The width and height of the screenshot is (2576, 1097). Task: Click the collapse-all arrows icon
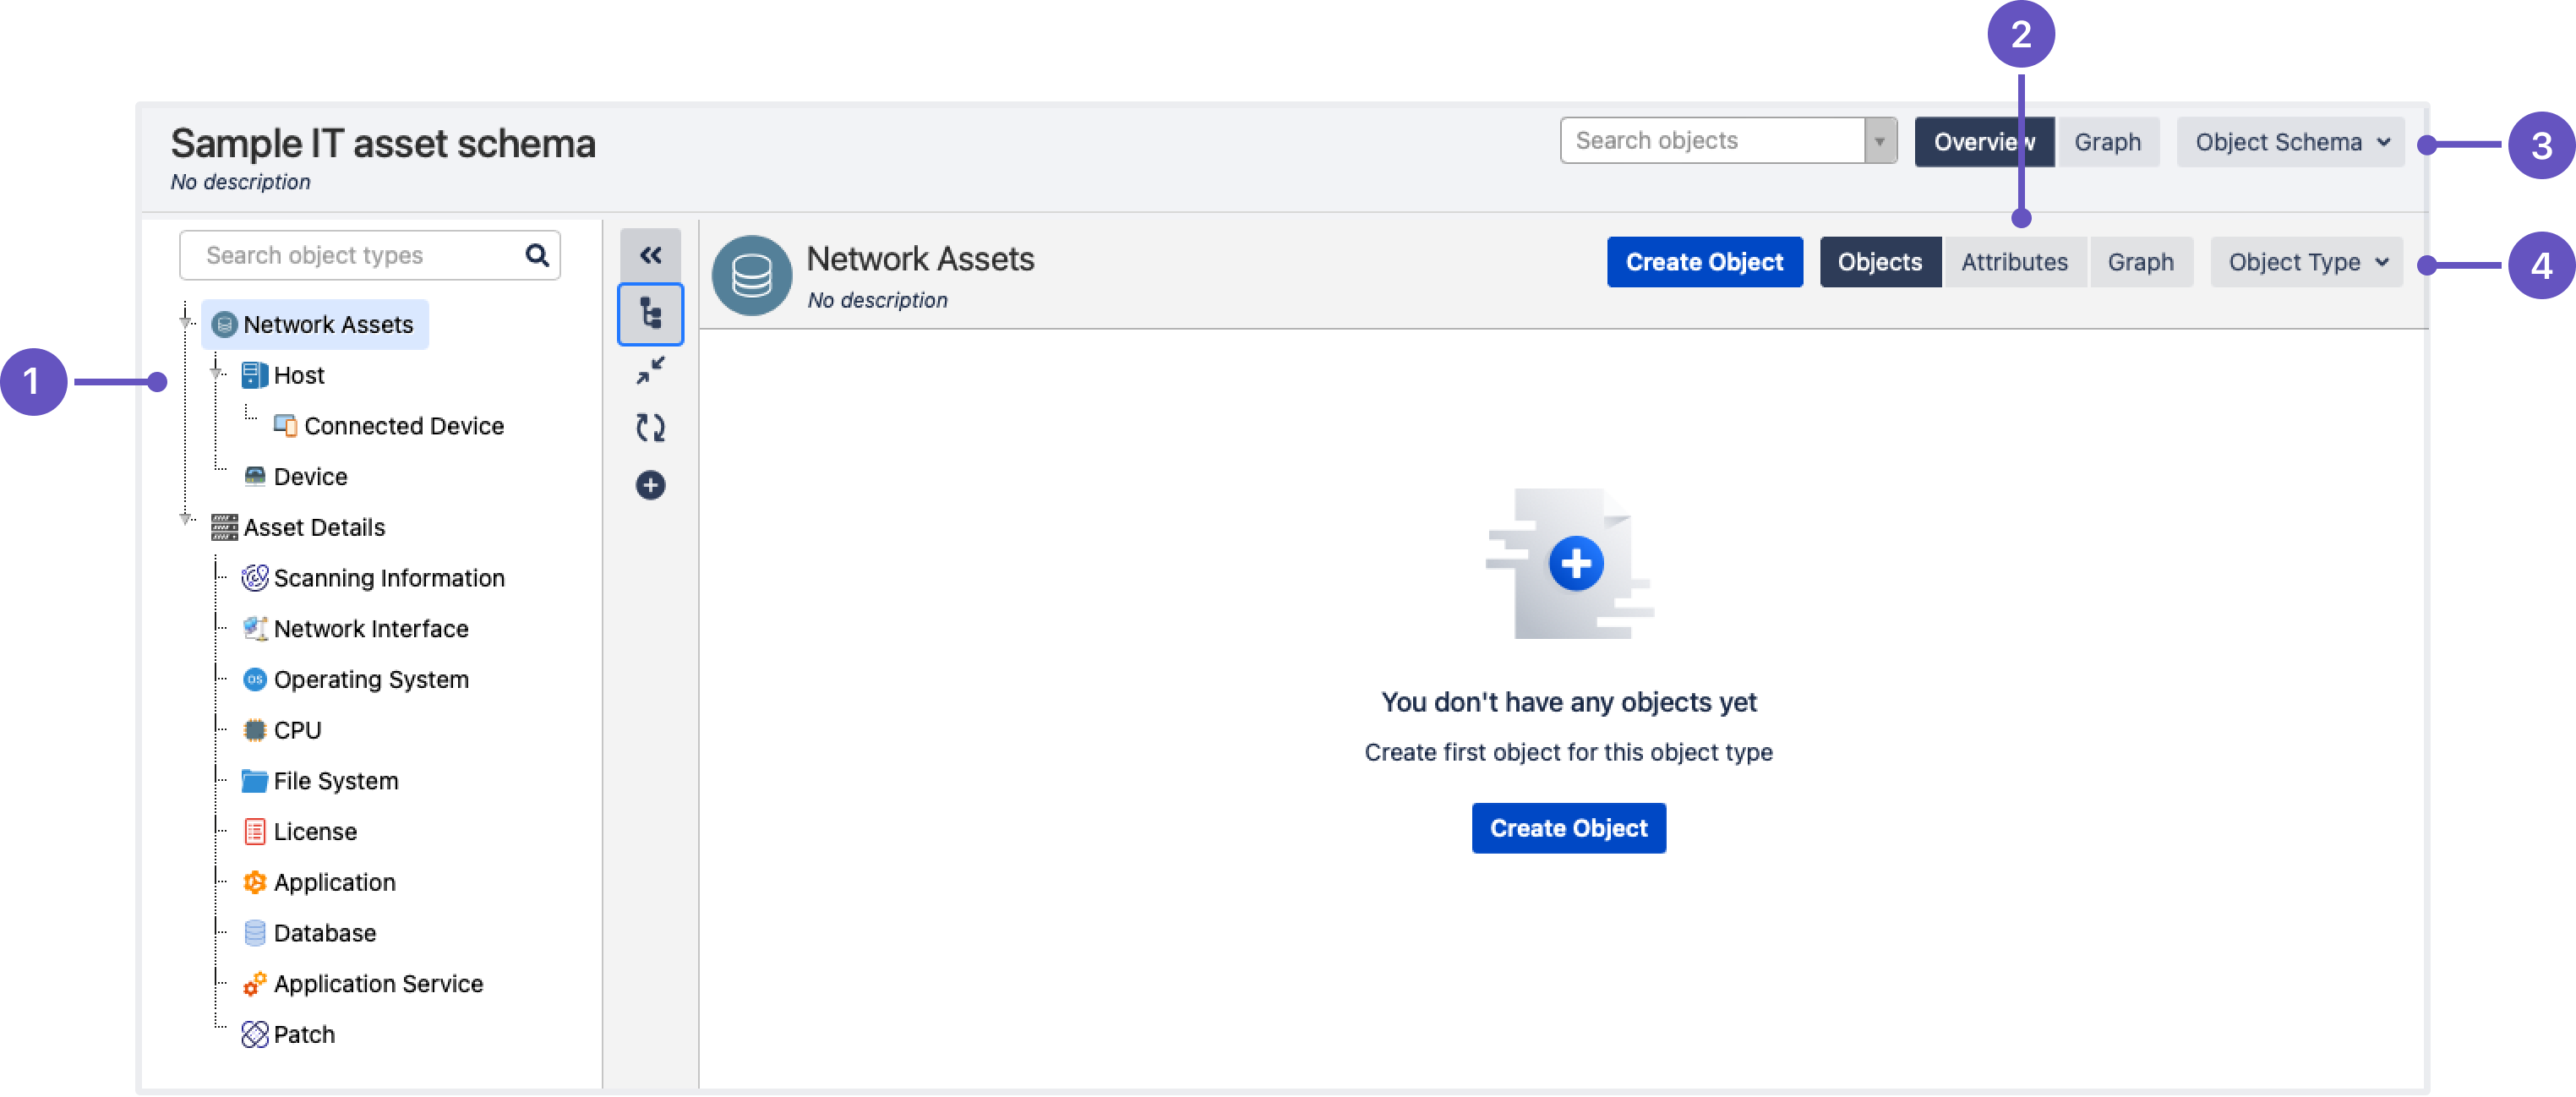[650, 371]
